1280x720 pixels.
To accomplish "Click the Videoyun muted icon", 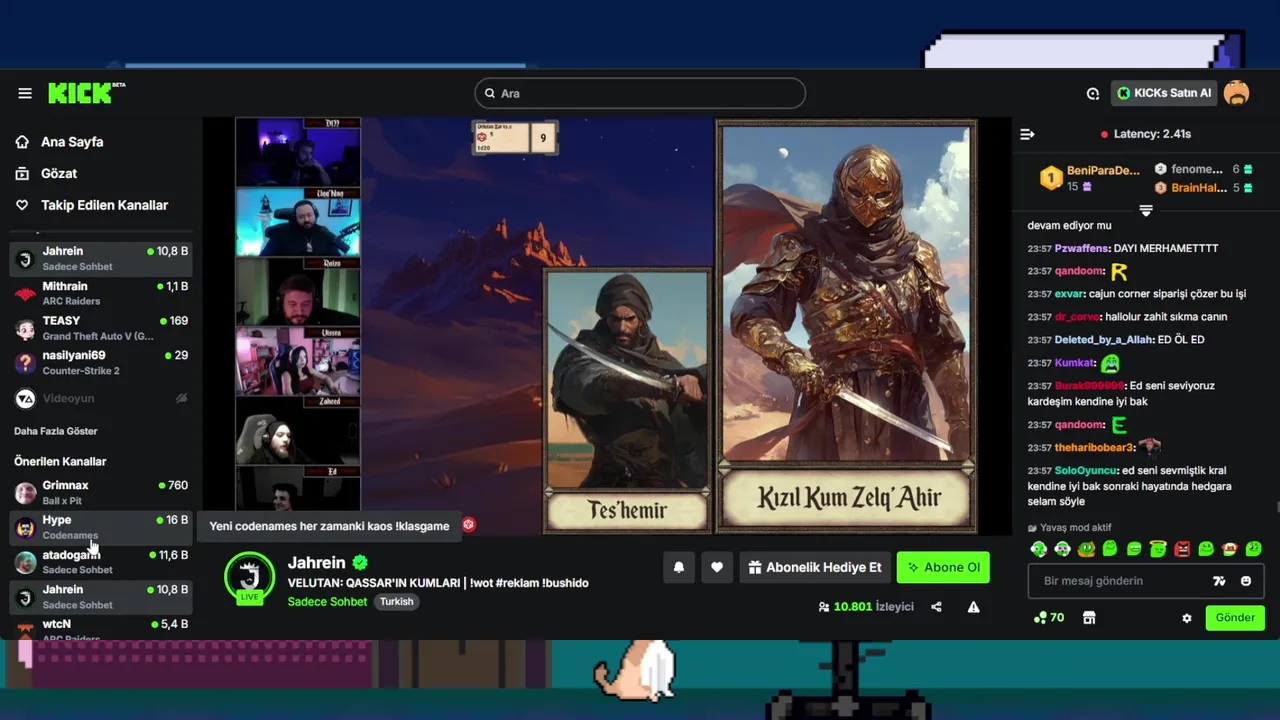I will pos(181,398).
